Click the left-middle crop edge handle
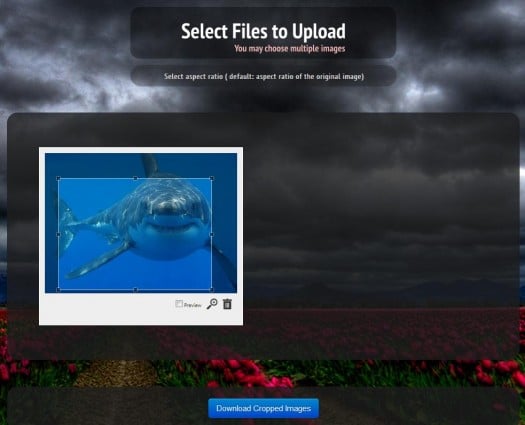The width and height of the screenshot is (525, 425). point(59,234)
